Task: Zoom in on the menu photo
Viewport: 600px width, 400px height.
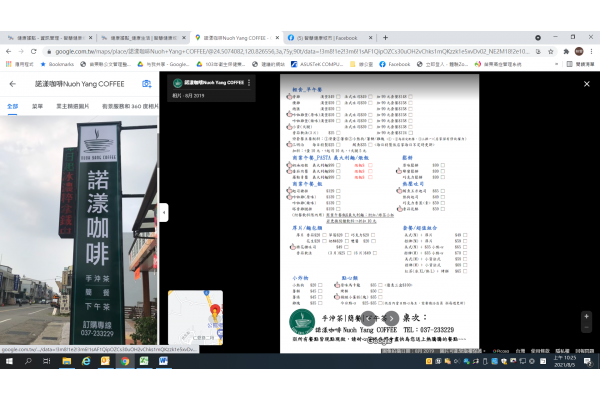Action: click(586, 317)
